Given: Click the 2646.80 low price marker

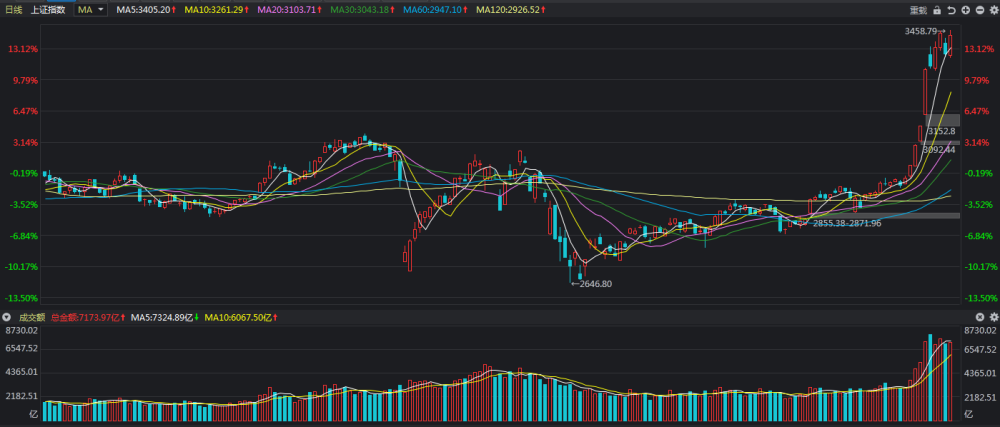Looking at the screenshot, I should (x=592, y=284).
